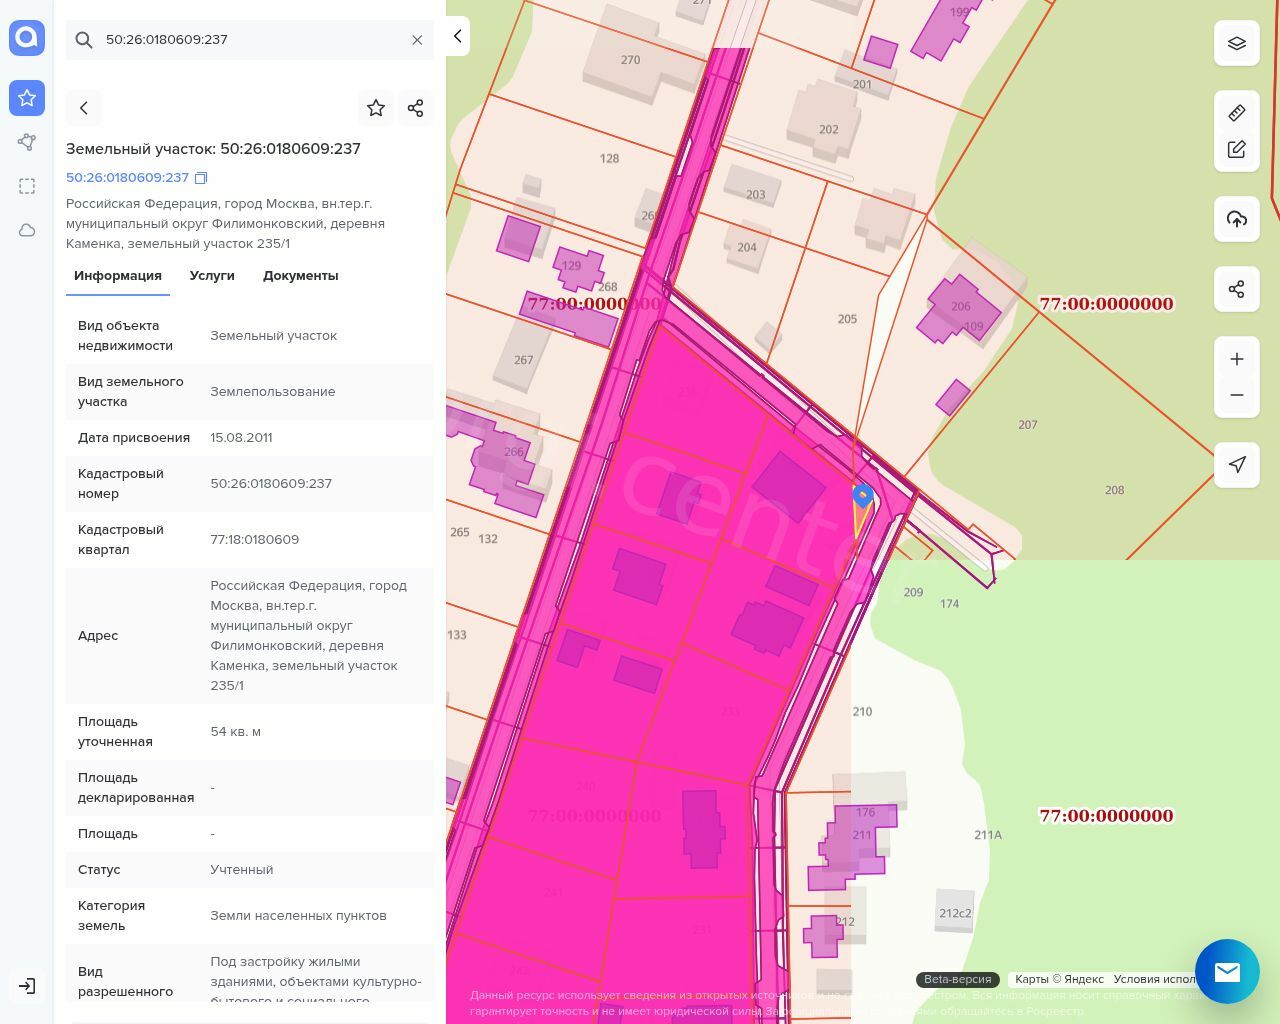Open the map layers panel
The height and width of the screenshot is (1024, 1280).
(1237, 43)
